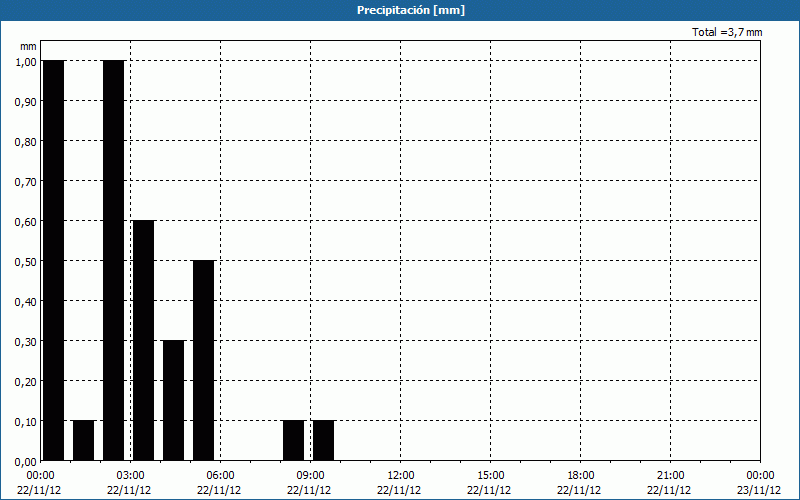Click the Total =3,7 mm label
Image resolution: width=800 pixels, height=500 pixels.
[727, 32]
